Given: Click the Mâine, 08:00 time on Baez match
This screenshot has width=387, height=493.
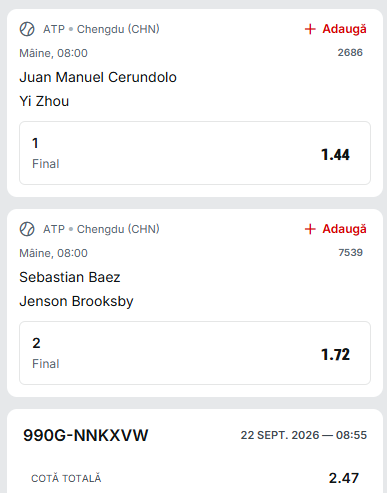Looking at the screenshot, I should point(53,253).
